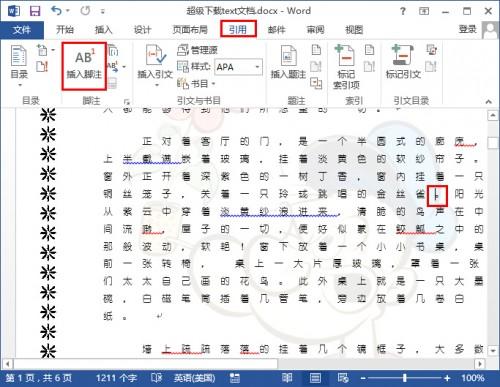Click the zoom slider handle

pyautogui.click(x=405, y=378)
